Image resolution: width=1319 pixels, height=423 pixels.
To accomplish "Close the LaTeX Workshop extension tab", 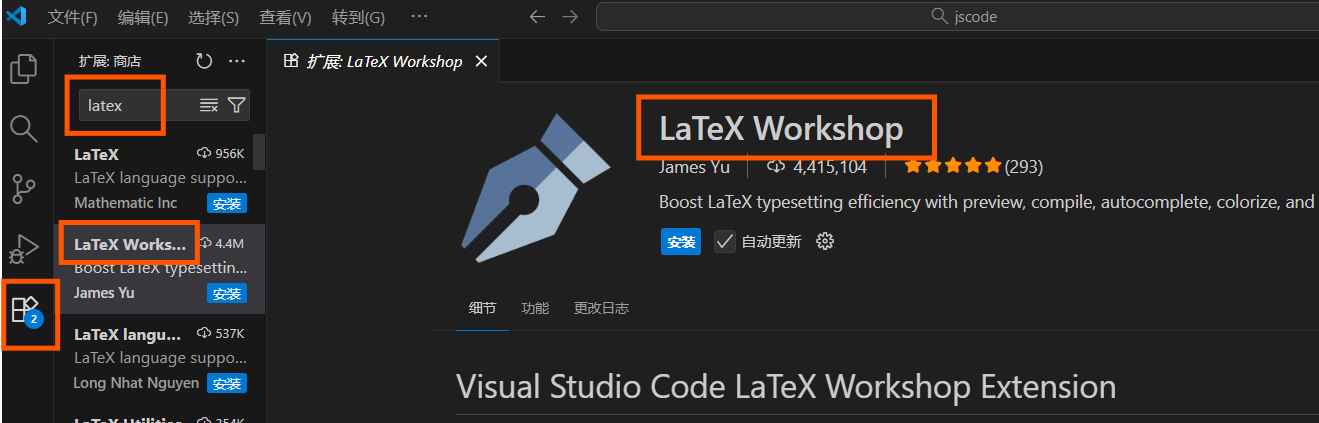I will point(481,61).
